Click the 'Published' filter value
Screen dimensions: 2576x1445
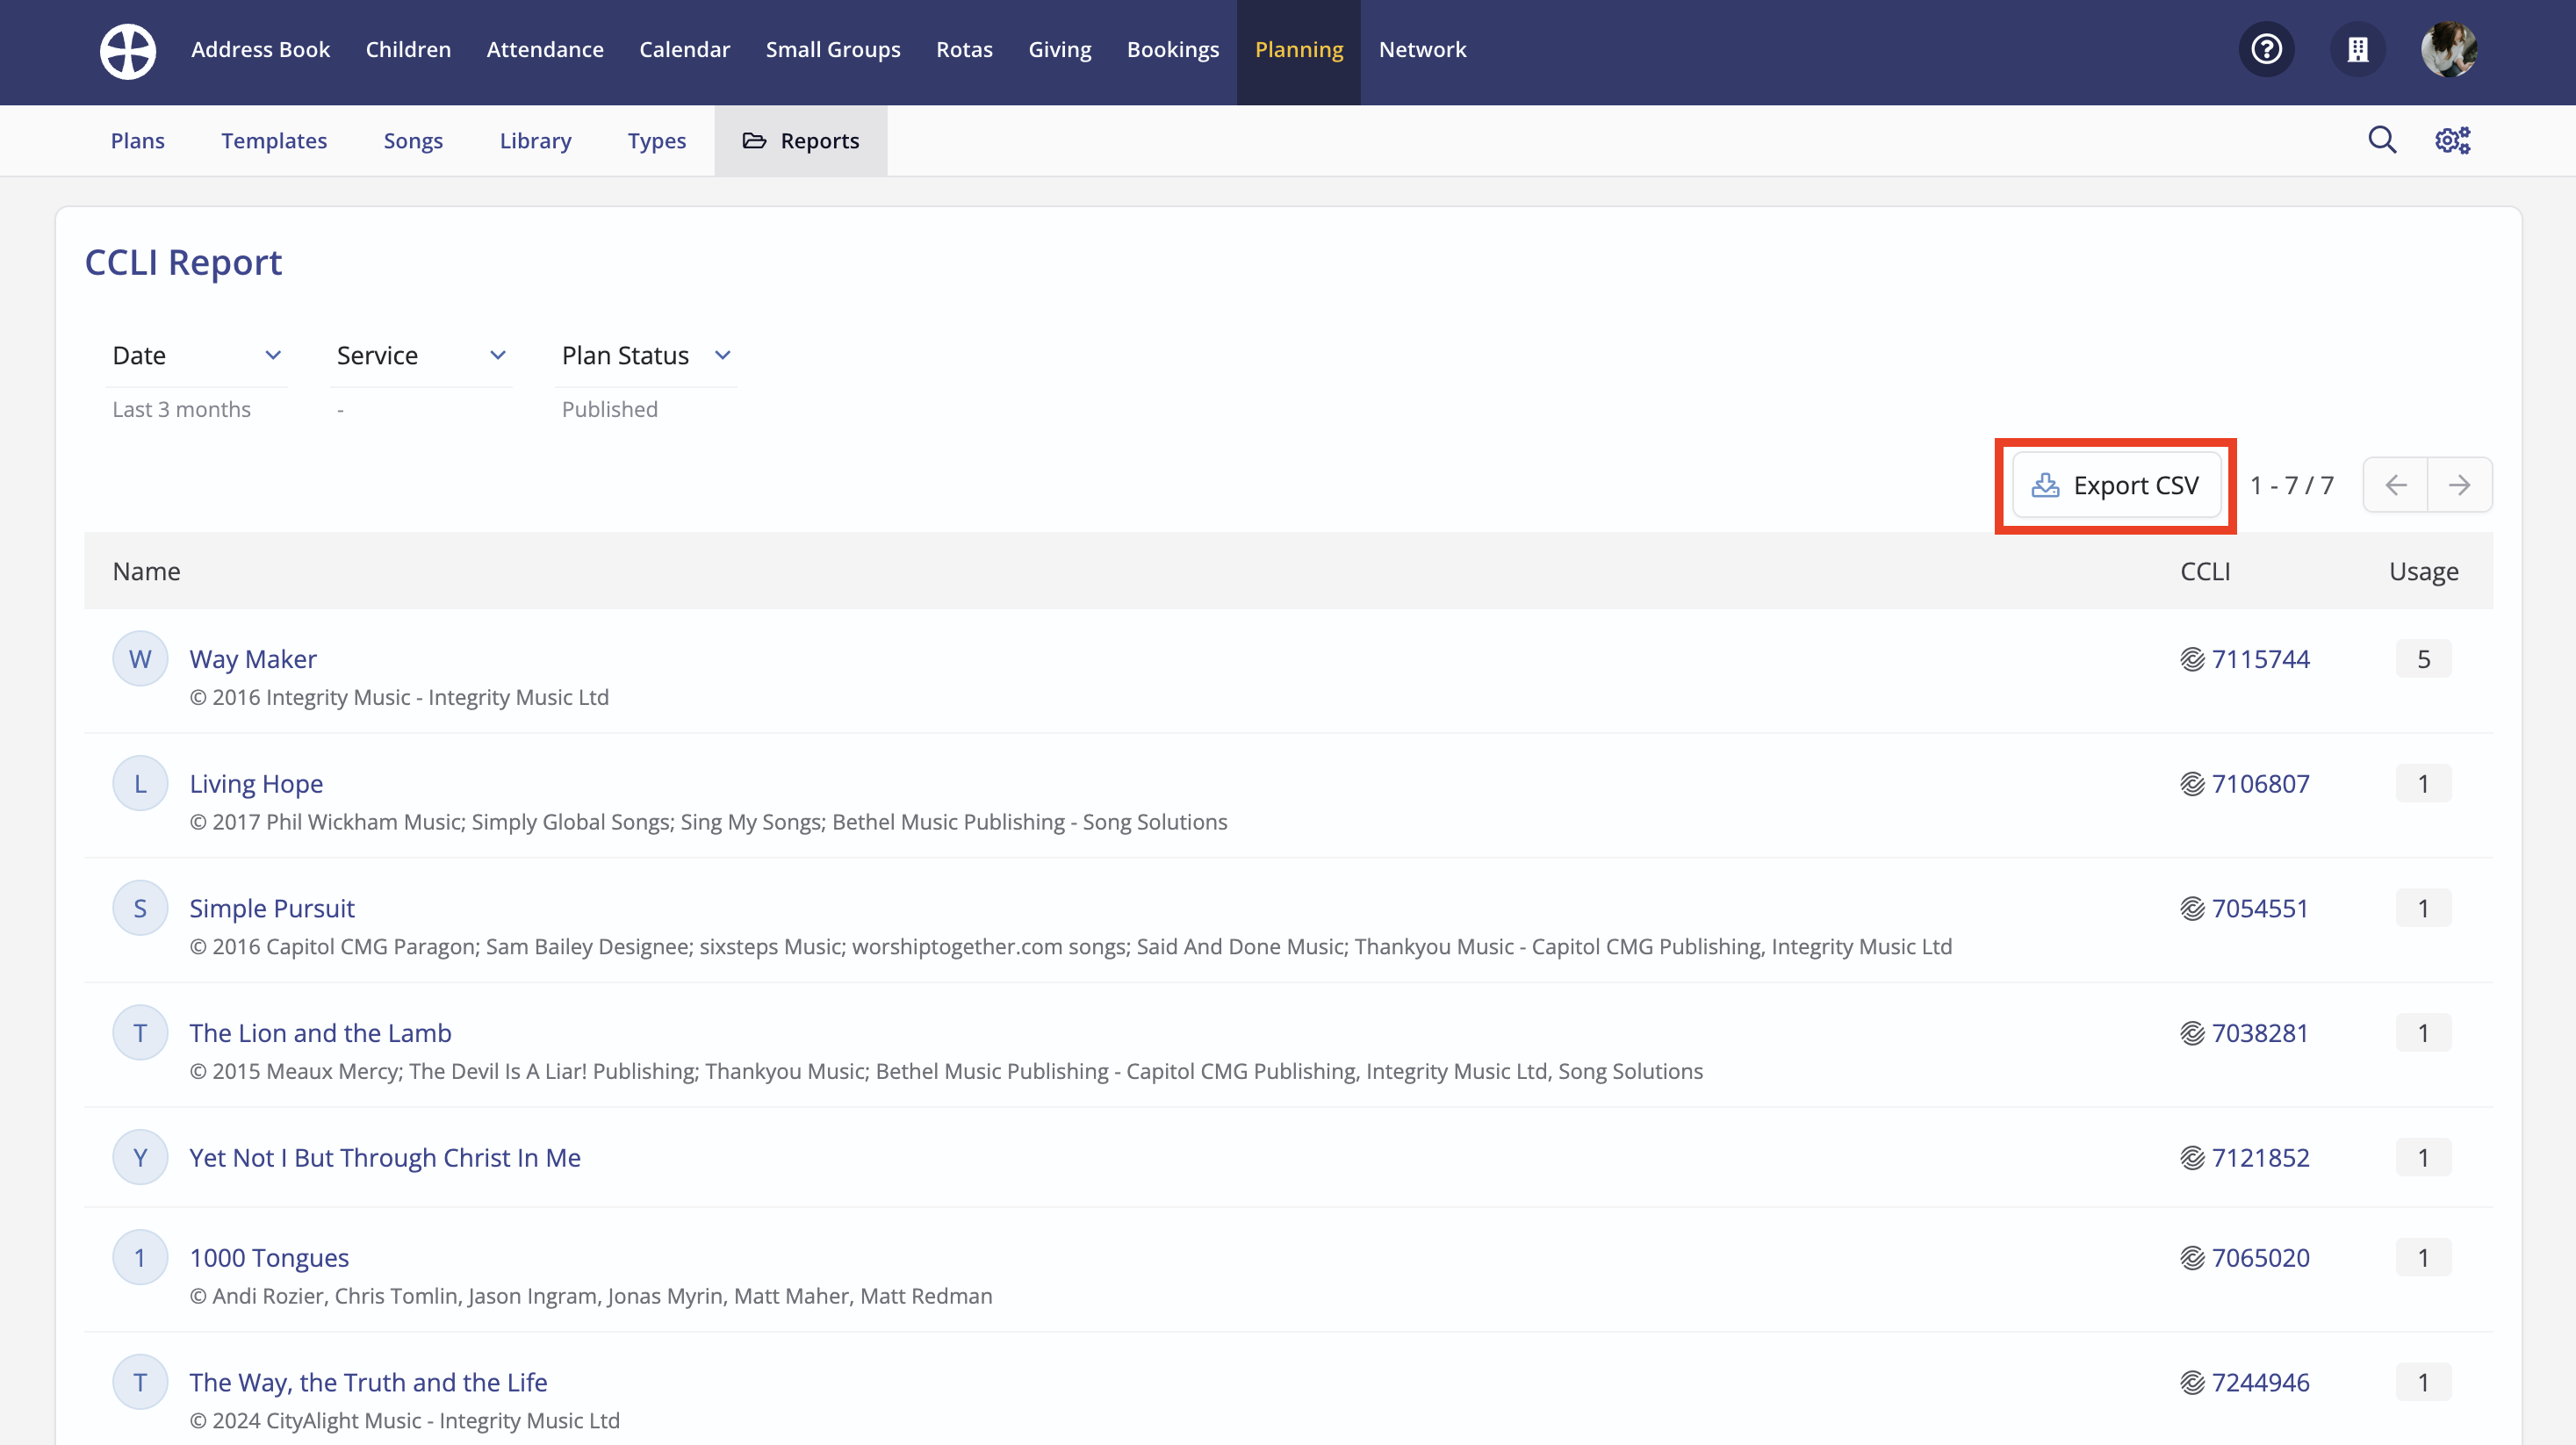tap(609, 409)
